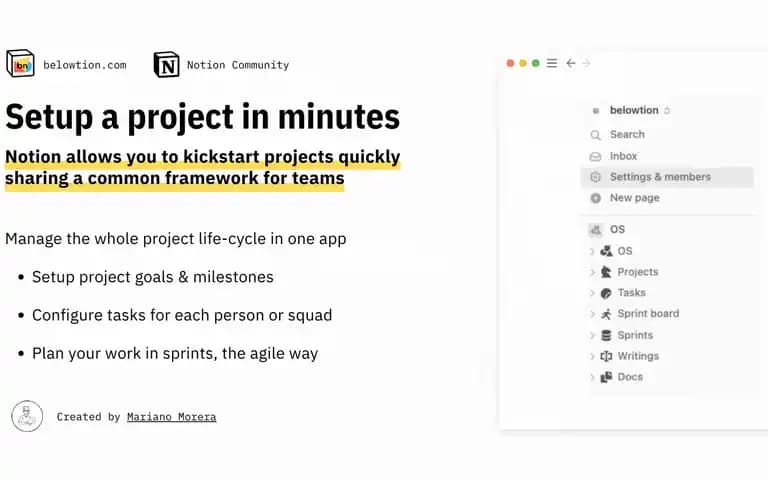Open the Docs page
Image resolution: width=768 pixels, height=480 pixels.
point(630,377)
